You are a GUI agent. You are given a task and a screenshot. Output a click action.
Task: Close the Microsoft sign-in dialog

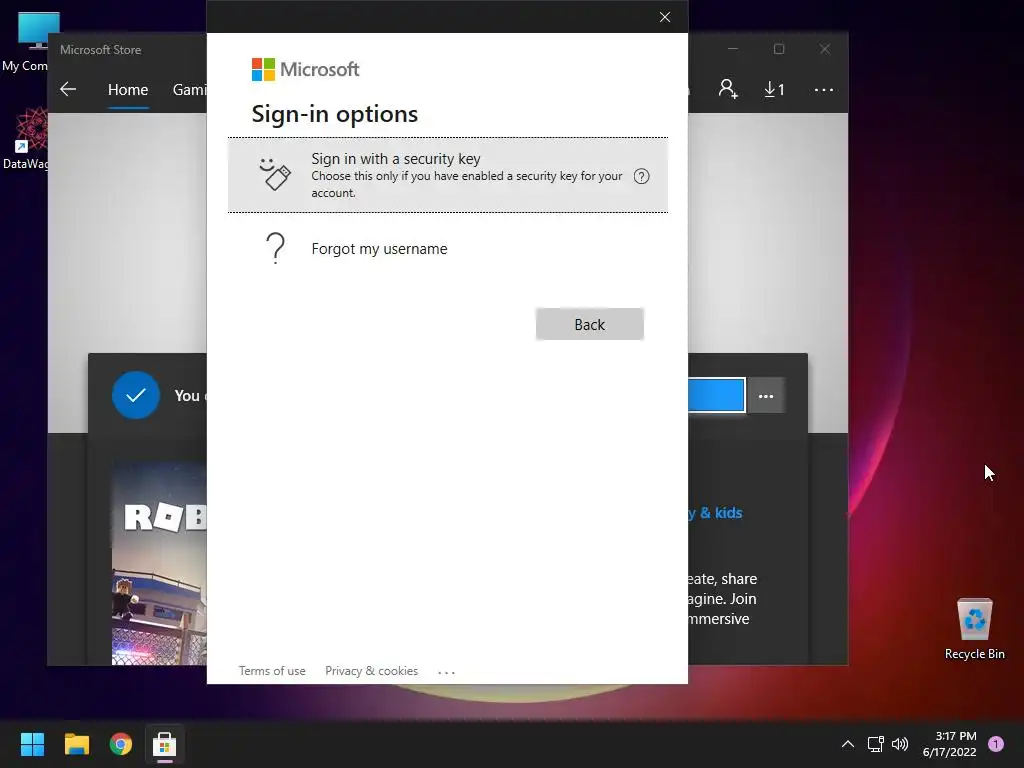[x=665, y=17]
